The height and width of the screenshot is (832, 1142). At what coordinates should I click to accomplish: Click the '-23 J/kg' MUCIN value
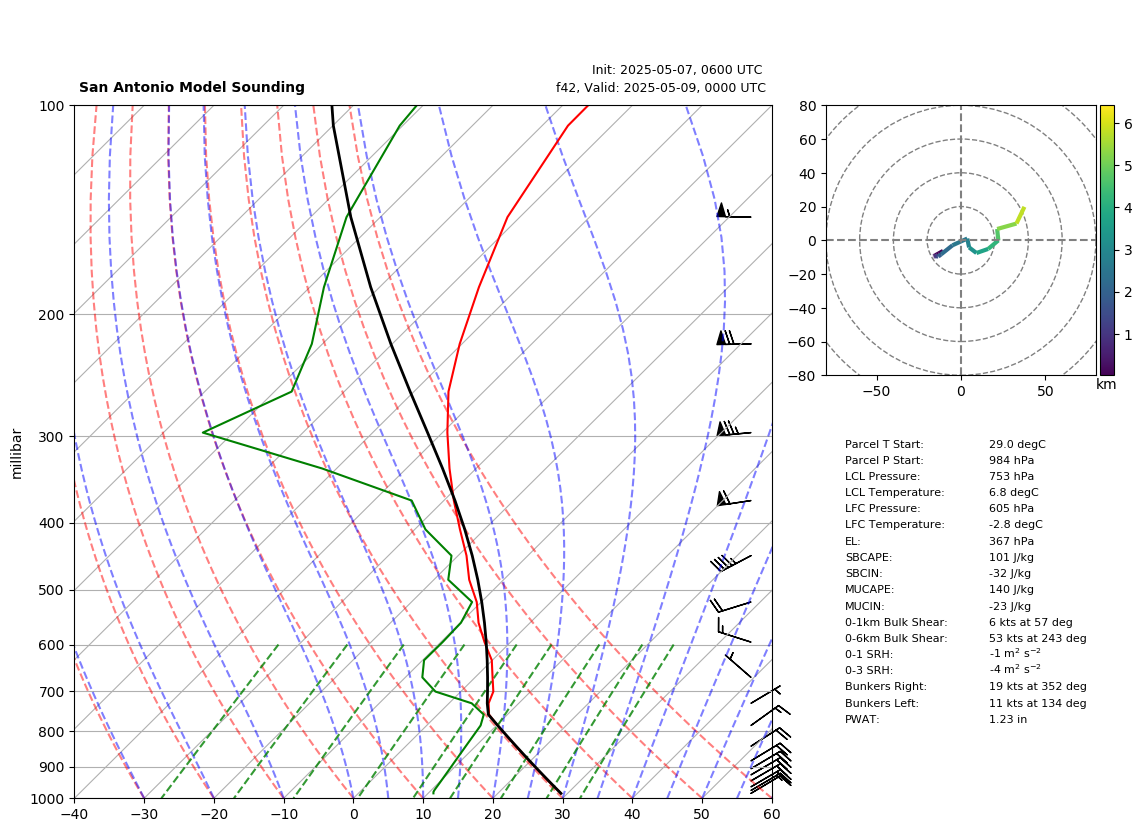click(1010, 606)
